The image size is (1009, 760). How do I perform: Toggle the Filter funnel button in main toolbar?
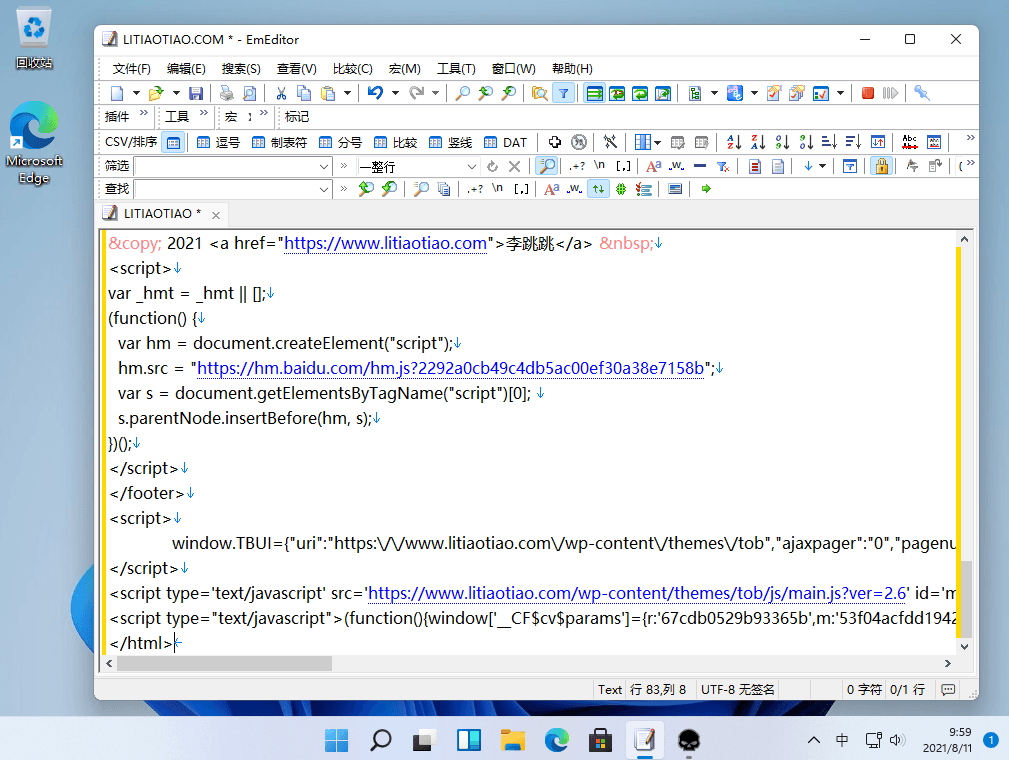click(x=563, y=93)
